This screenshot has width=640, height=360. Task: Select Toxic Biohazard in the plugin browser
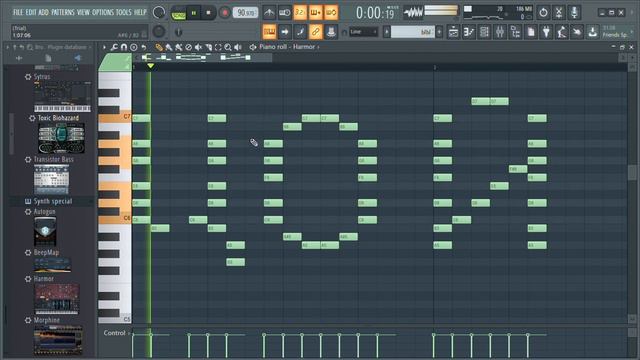[58, 118]
